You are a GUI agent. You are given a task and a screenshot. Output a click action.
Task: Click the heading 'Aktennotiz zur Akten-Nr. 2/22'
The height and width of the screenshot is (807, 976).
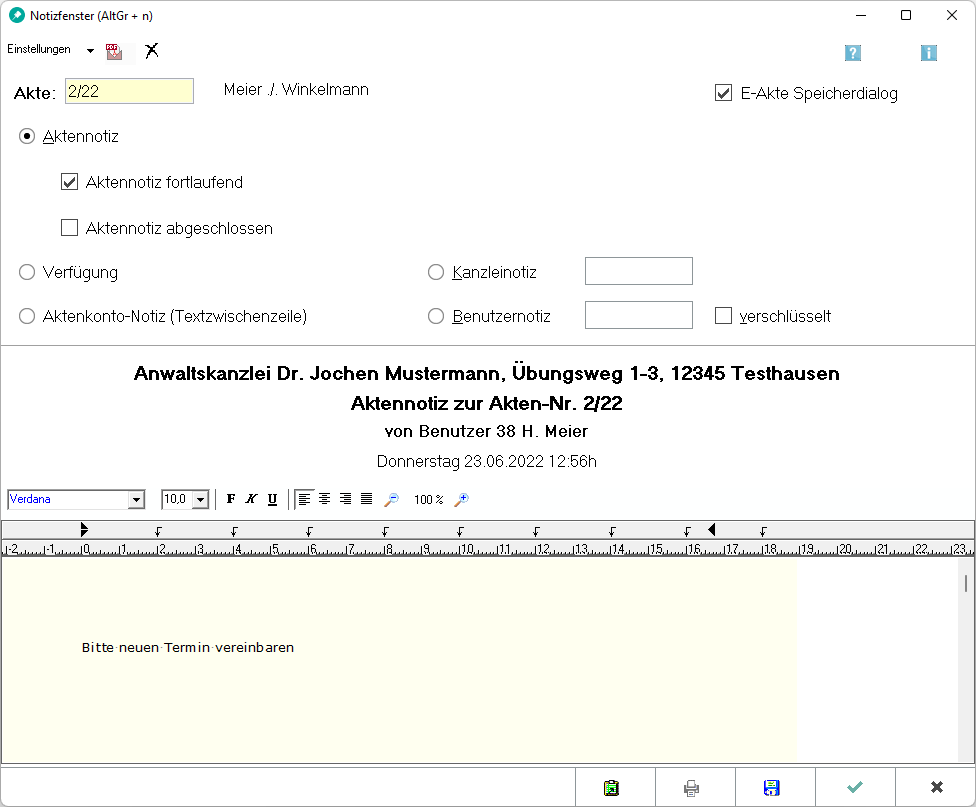(487, 404)
